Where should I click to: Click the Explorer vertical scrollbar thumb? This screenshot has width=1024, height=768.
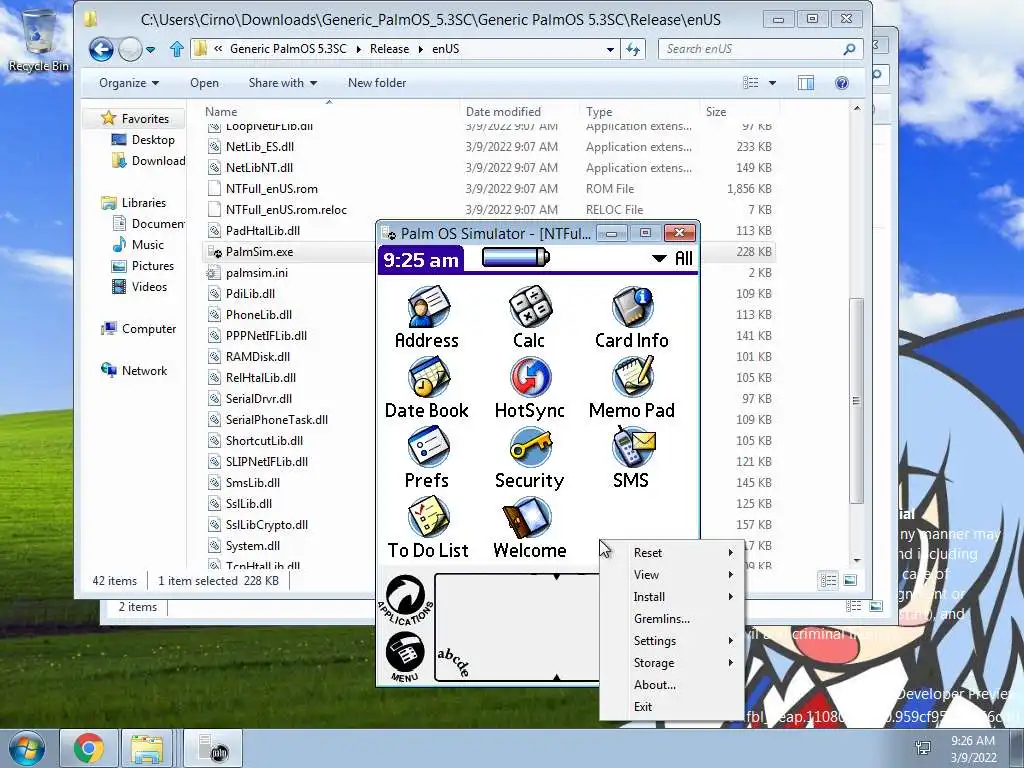[856, 400]
